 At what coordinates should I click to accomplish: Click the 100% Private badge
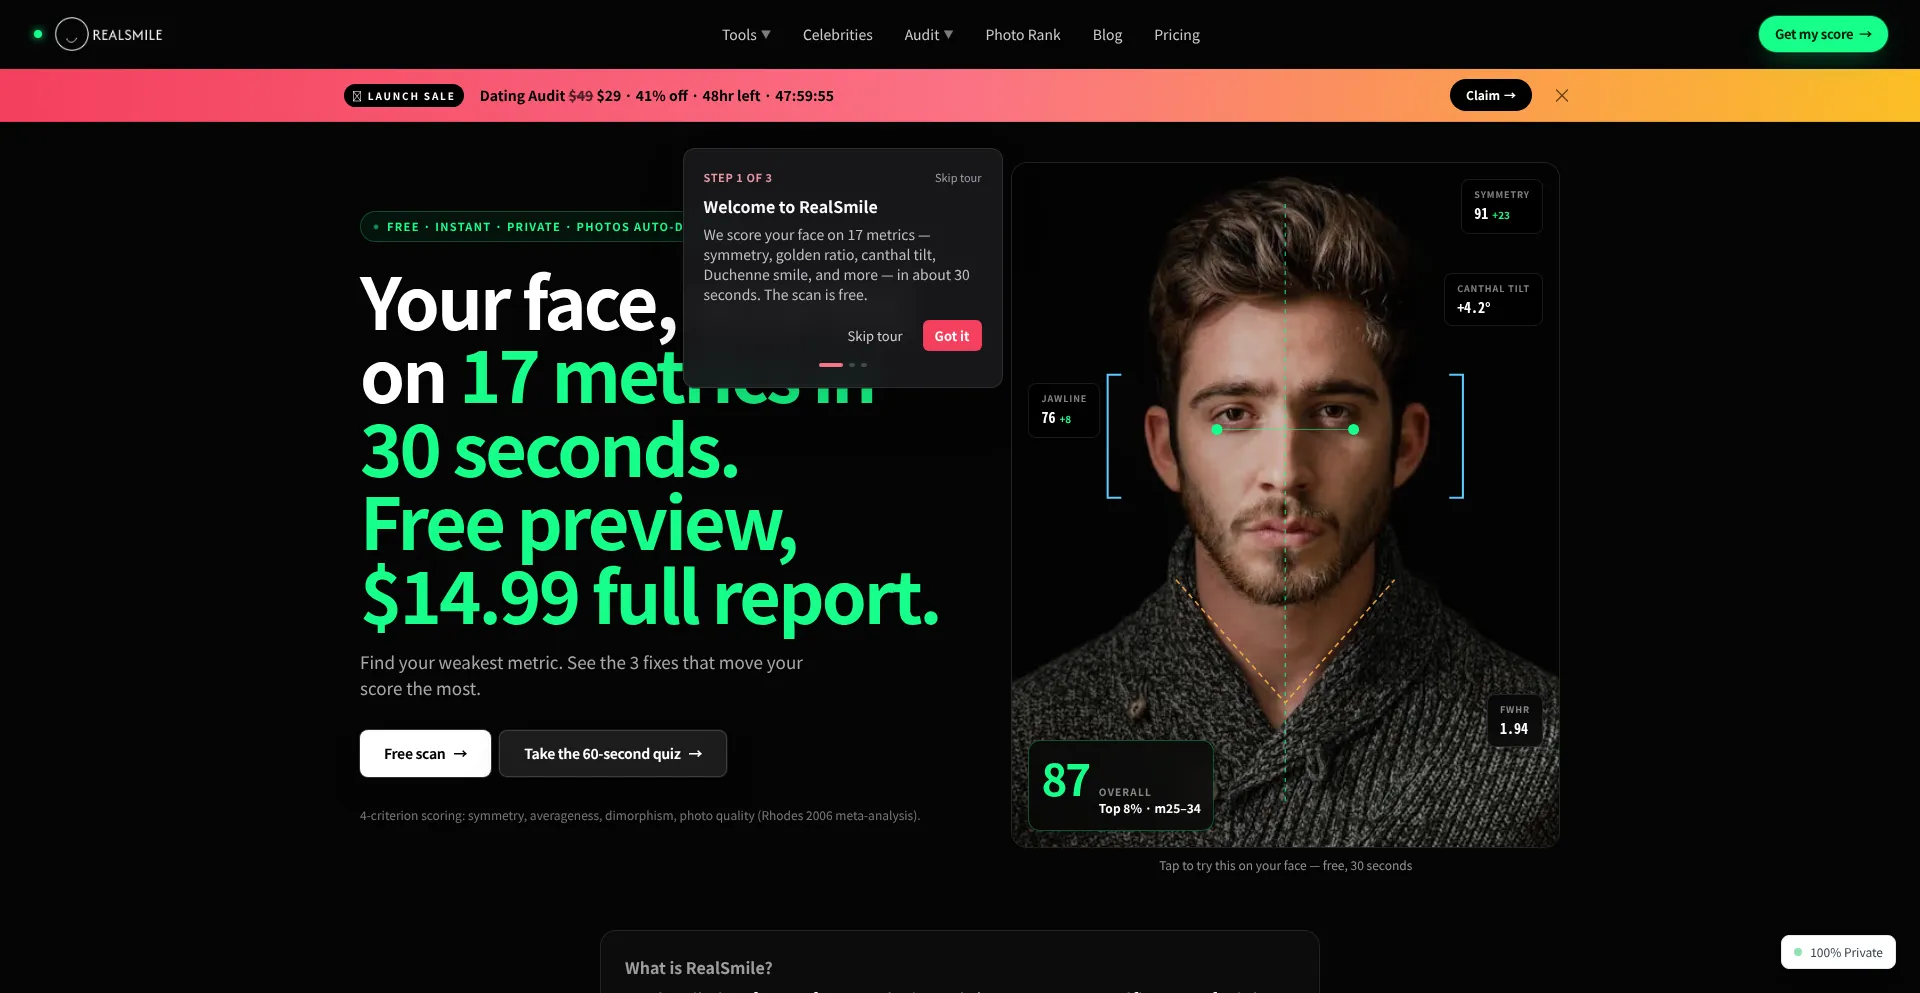(1838, 952)
